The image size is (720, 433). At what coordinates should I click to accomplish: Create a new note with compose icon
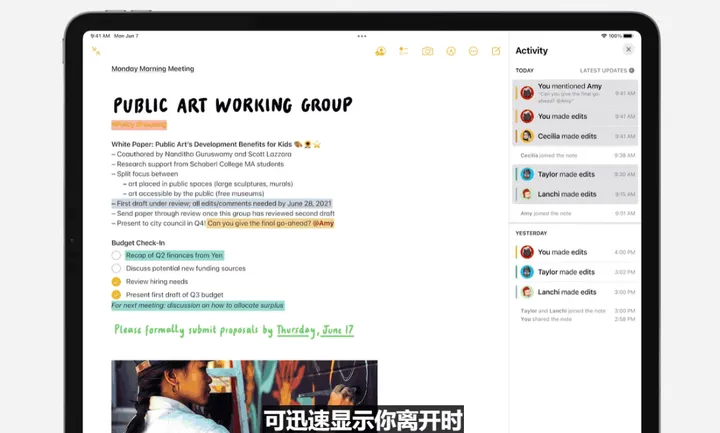click(496, 51)
